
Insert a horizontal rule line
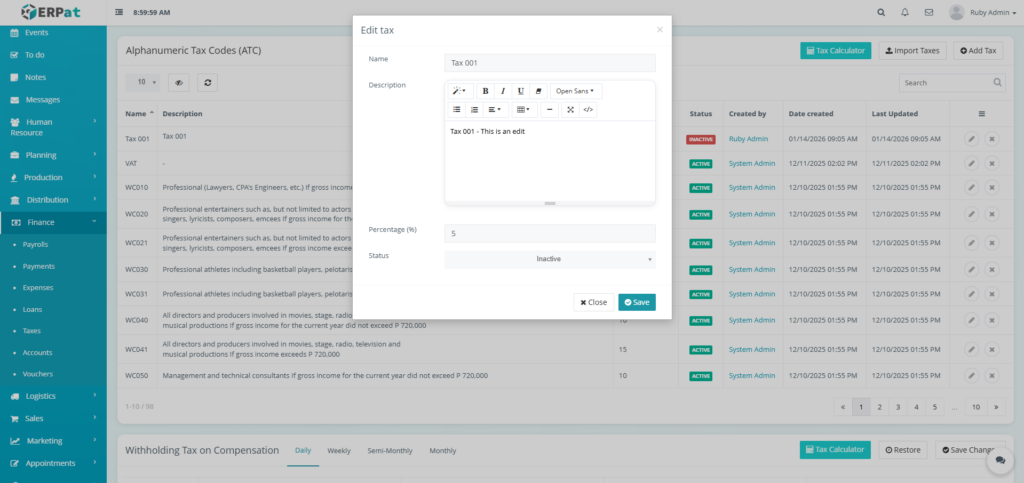click(x=549, y=110)
